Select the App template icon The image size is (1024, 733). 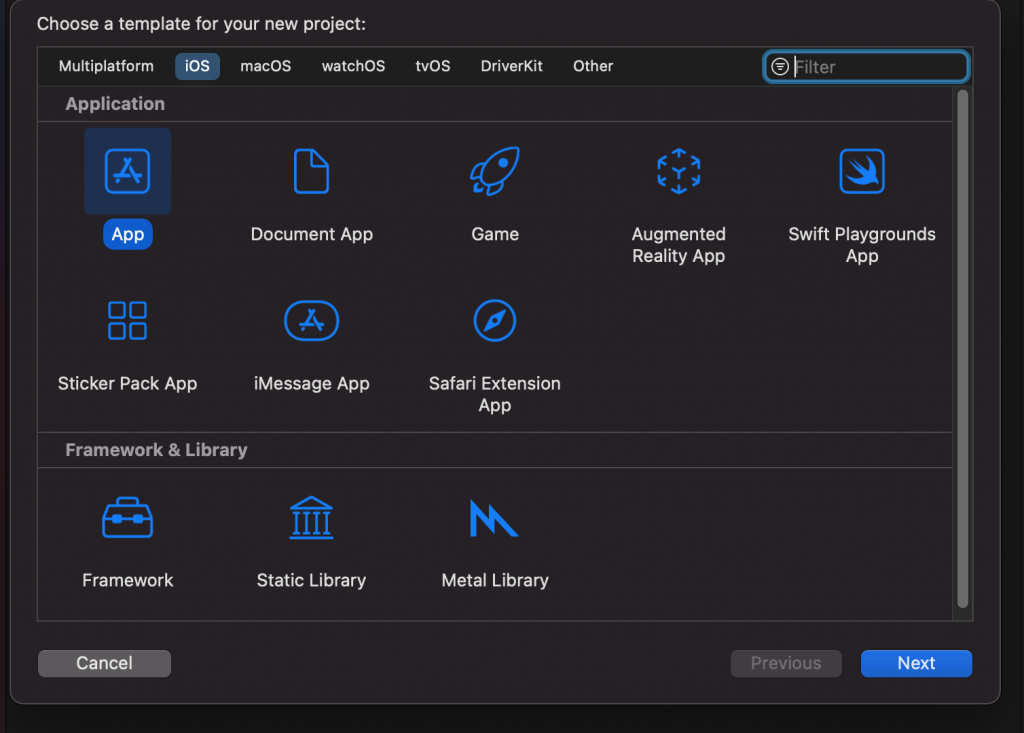point(127,171)
